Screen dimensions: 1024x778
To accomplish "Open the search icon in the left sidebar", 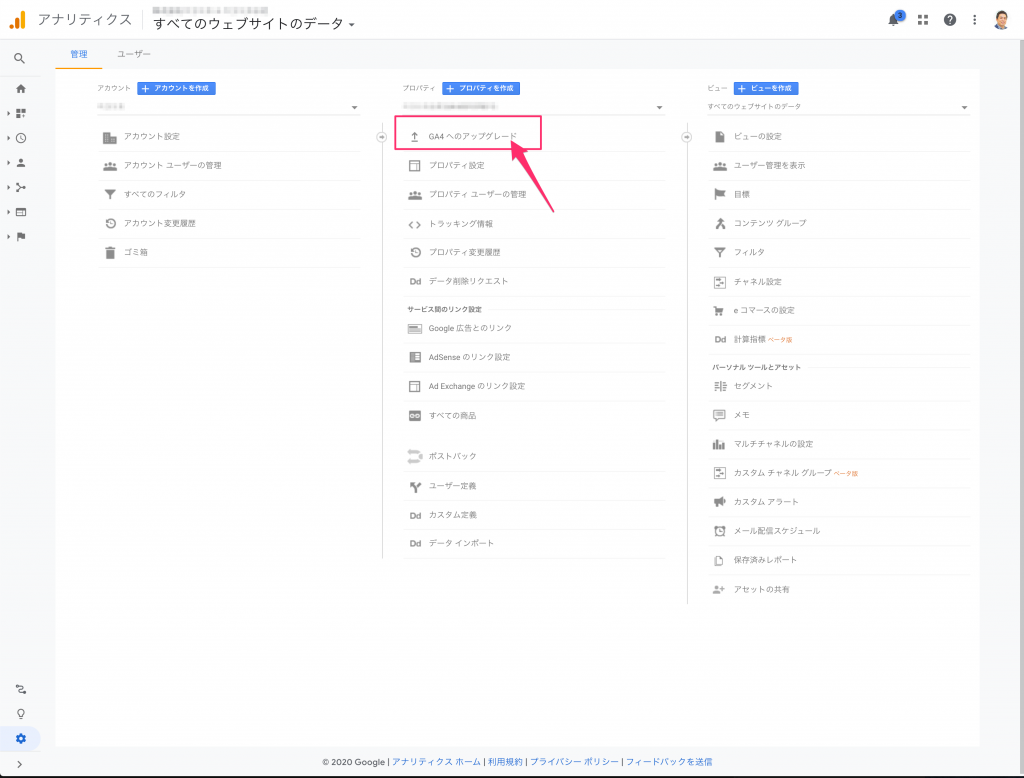I will [20, 59].
